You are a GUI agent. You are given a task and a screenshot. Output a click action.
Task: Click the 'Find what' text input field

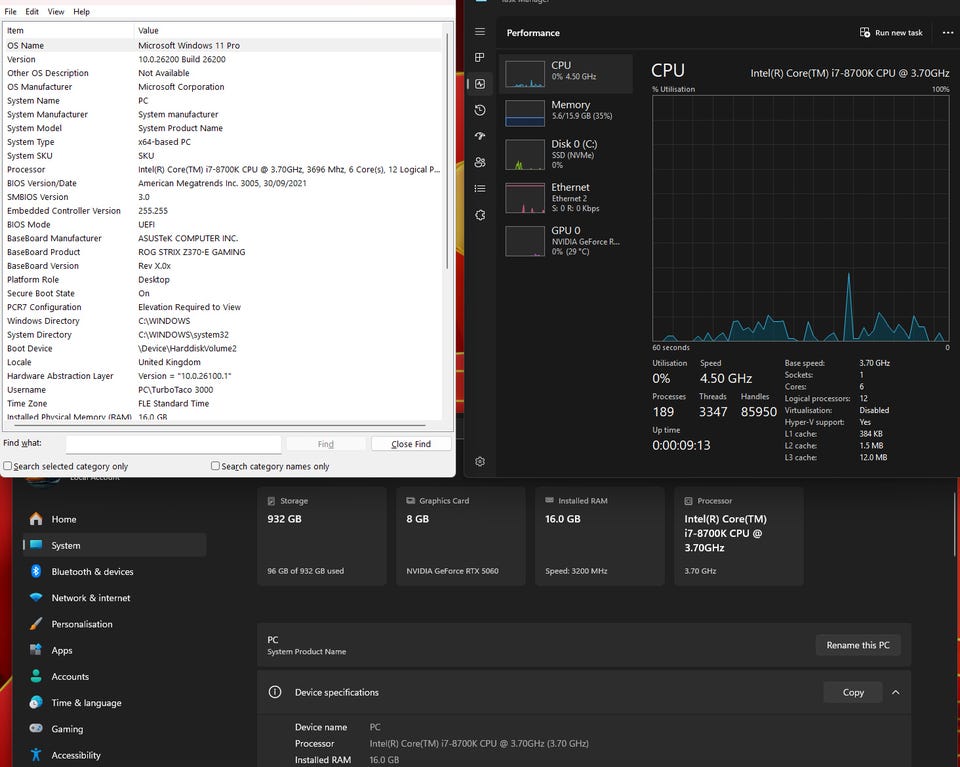[x=173, y=444]
